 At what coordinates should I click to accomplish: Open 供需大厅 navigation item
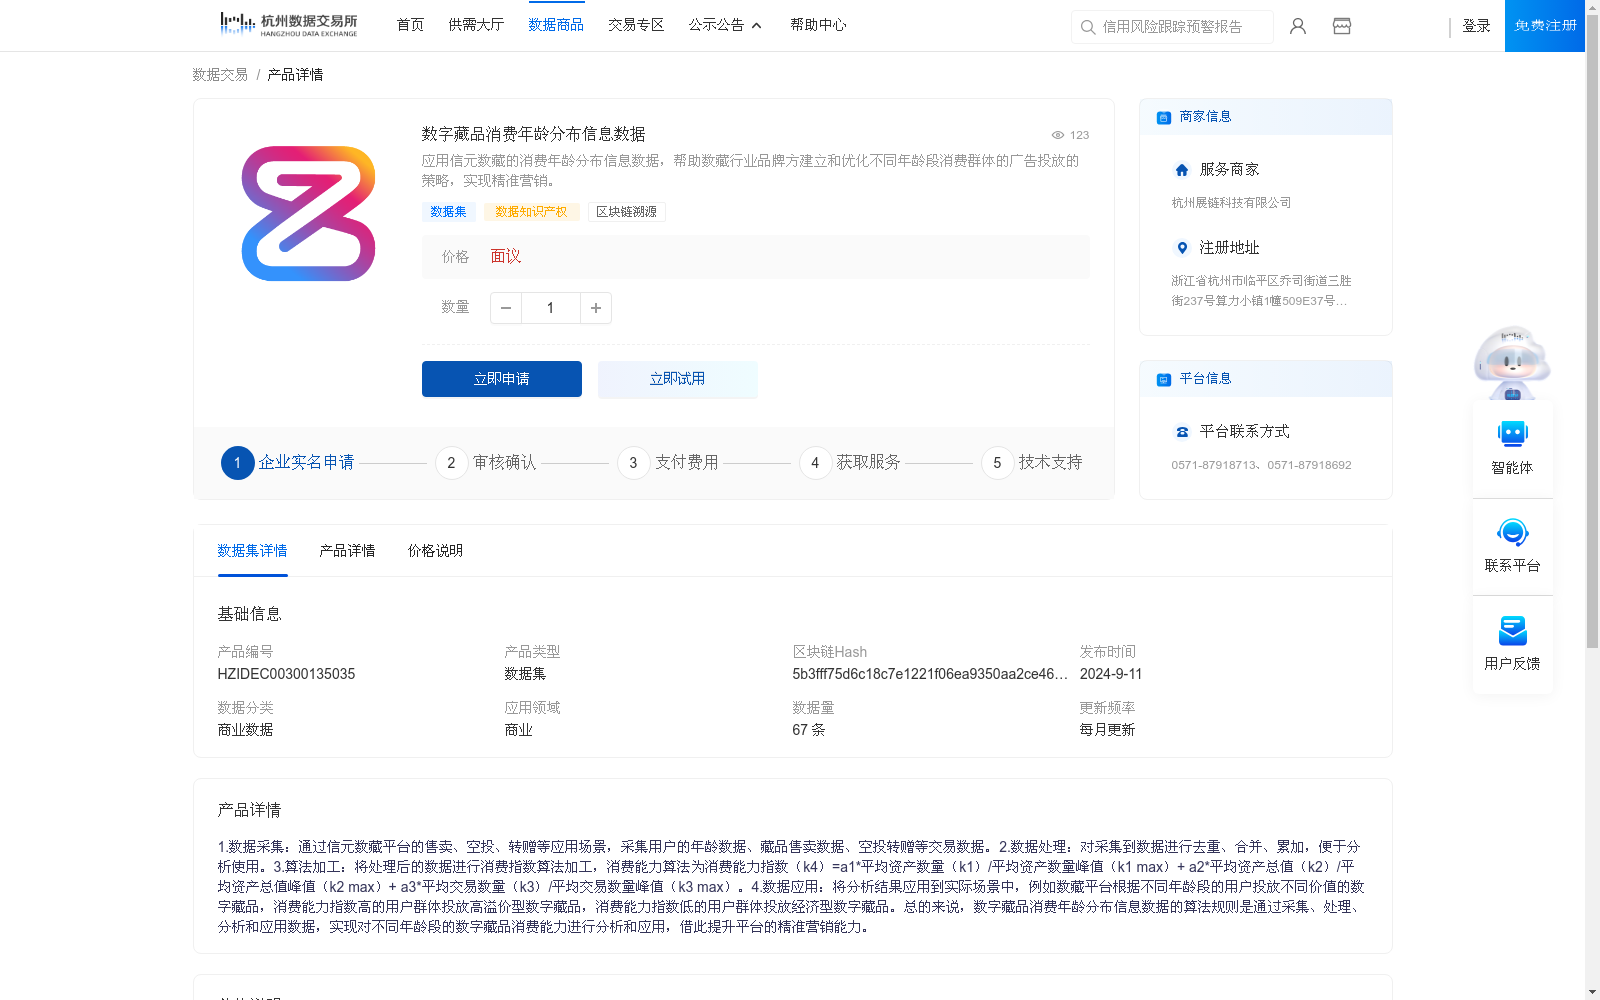[x=476, y=25]
